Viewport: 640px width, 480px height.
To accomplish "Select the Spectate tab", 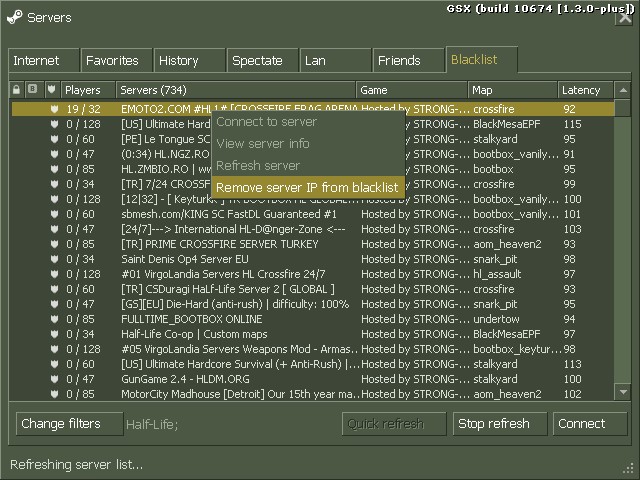I will click(x=262, y=60).
